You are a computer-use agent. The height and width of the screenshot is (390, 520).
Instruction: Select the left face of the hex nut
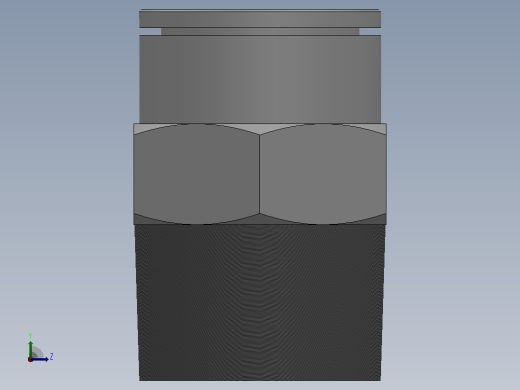(x=197, y=174)
